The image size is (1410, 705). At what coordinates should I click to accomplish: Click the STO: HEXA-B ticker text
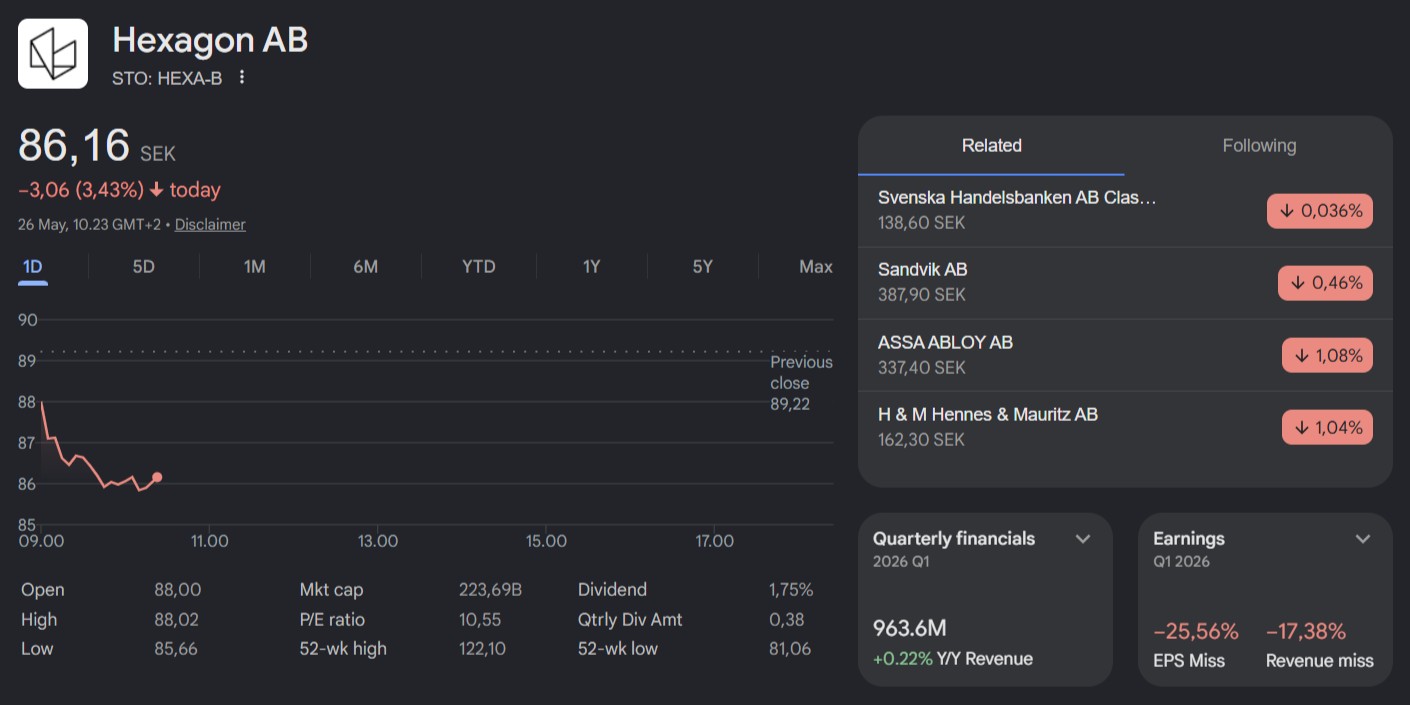(x=167, y=78)
